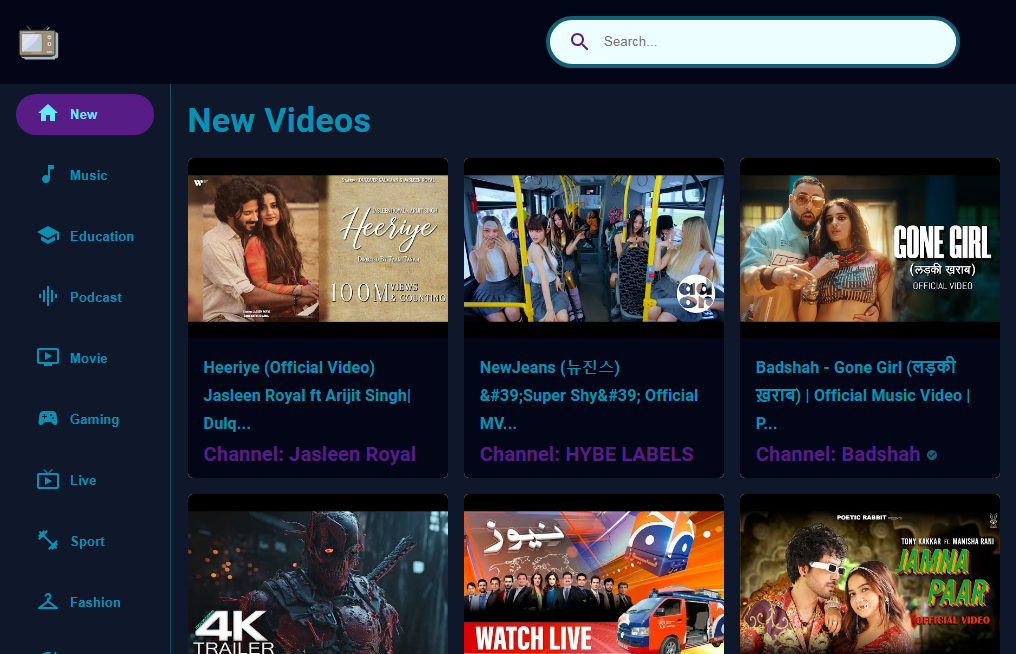Open the Music category
This screenshot has height=654, width=1016.
click(89, 175)
